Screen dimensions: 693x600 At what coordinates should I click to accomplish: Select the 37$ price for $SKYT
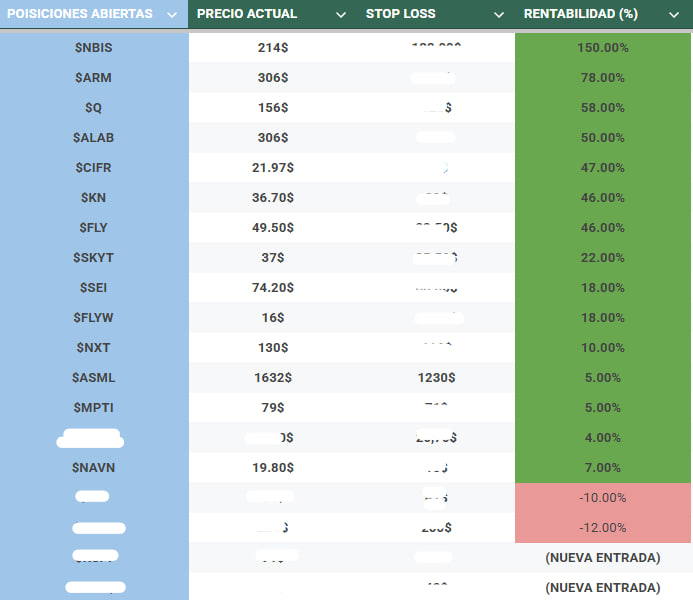pos(273,258)
